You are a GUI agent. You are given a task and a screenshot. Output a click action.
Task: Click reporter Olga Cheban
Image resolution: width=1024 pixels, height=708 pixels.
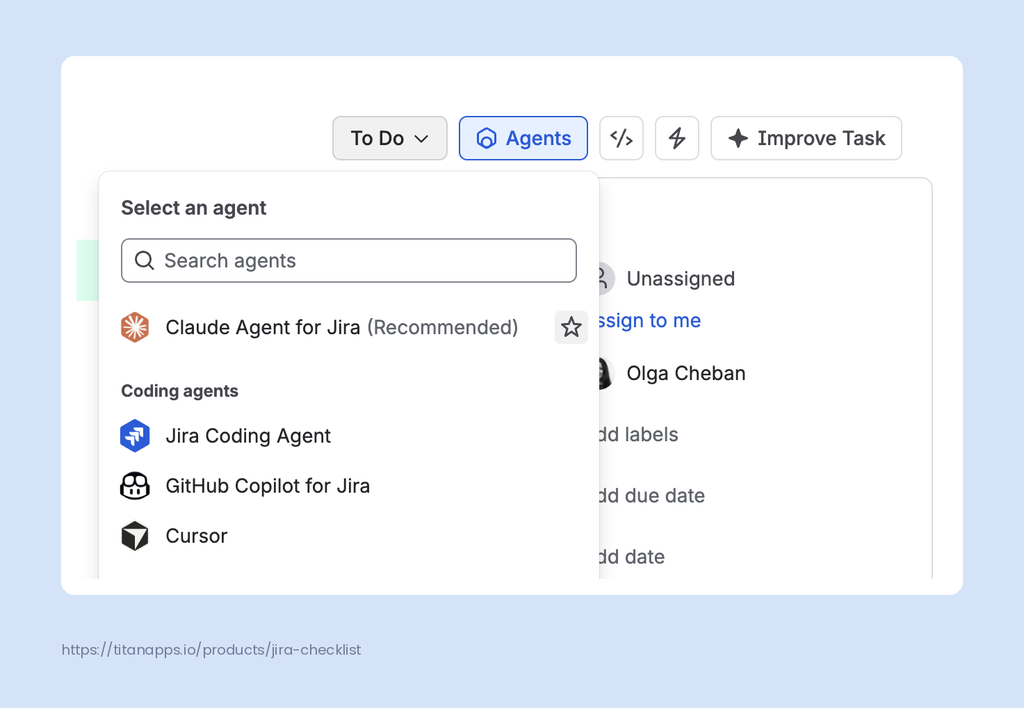[686, 373]
